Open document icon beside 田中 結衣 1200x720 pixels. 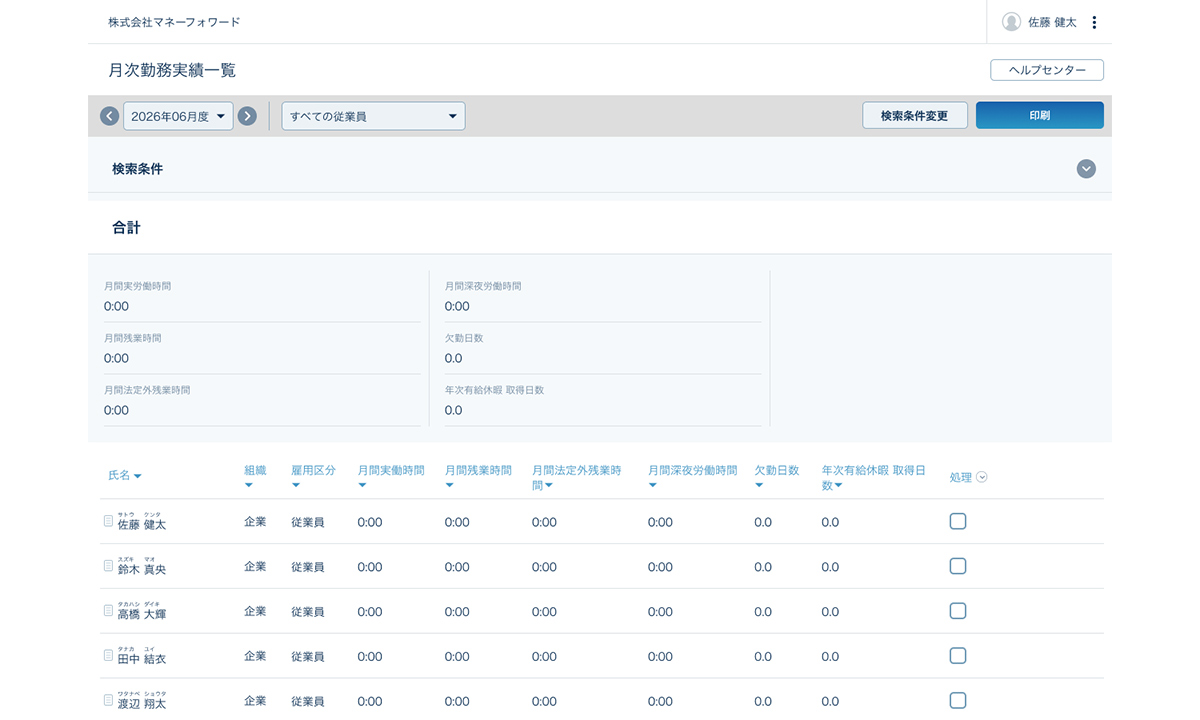tap(109, 656)
